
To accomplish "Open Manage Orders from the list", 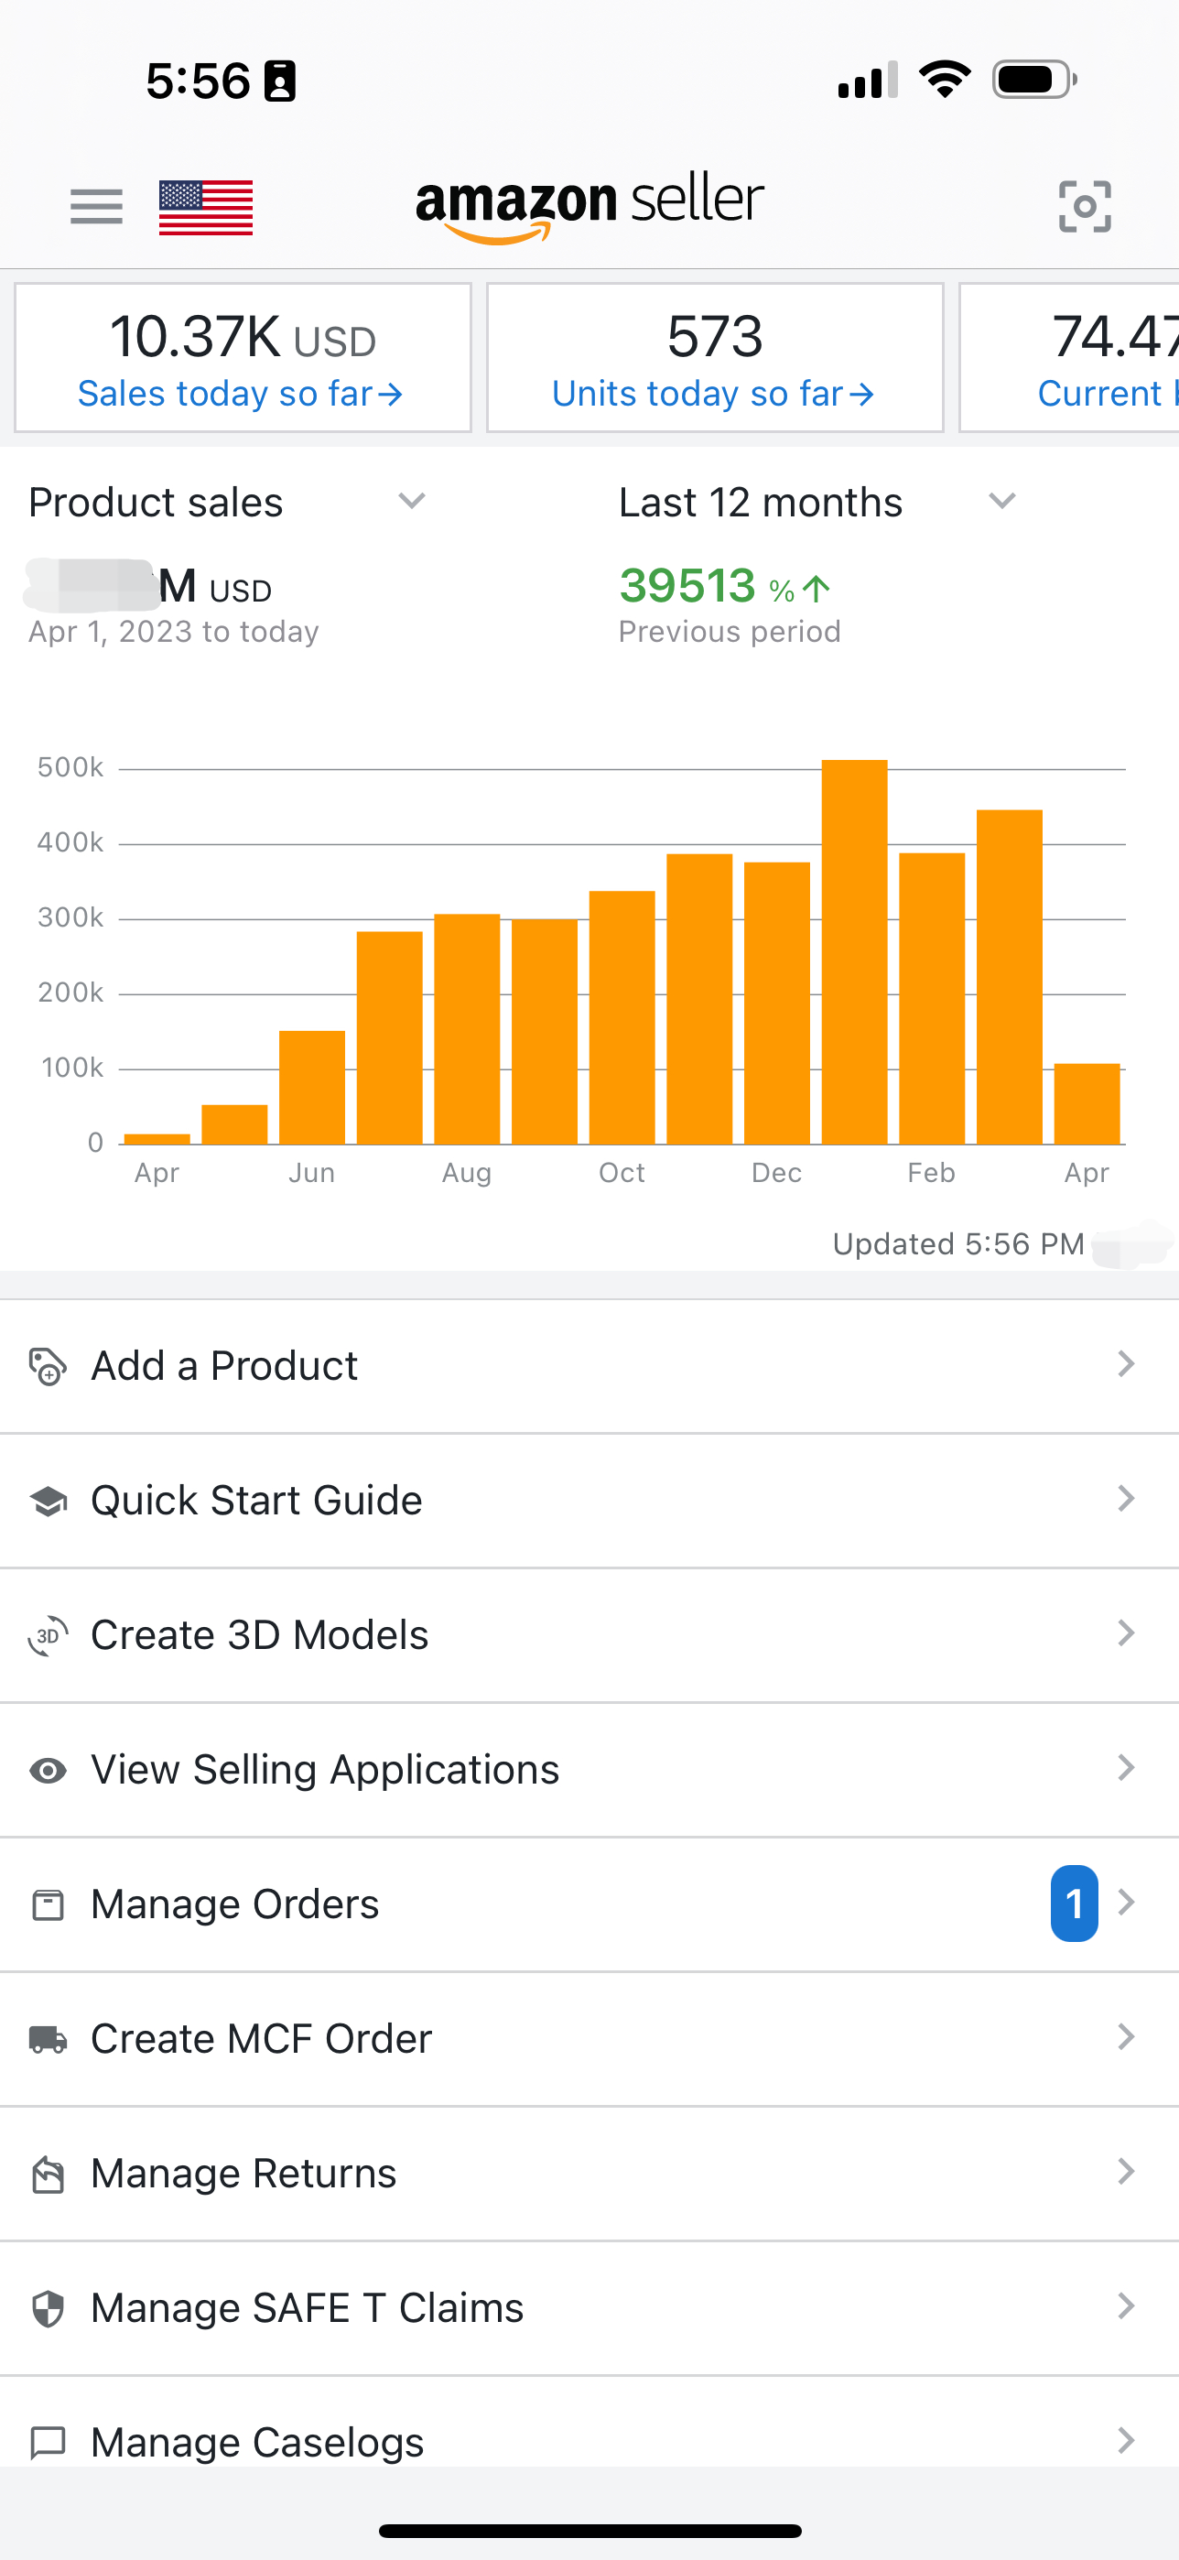I will pos(589,1904).
